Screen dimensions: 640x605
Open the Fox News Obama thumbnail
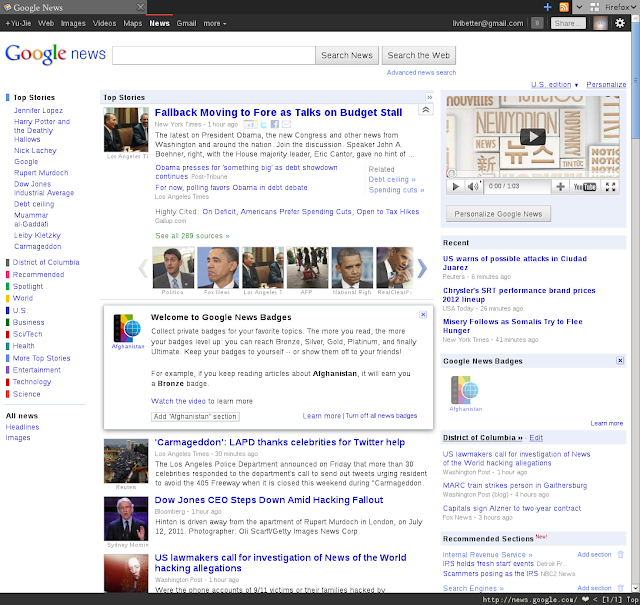point(218,268)
